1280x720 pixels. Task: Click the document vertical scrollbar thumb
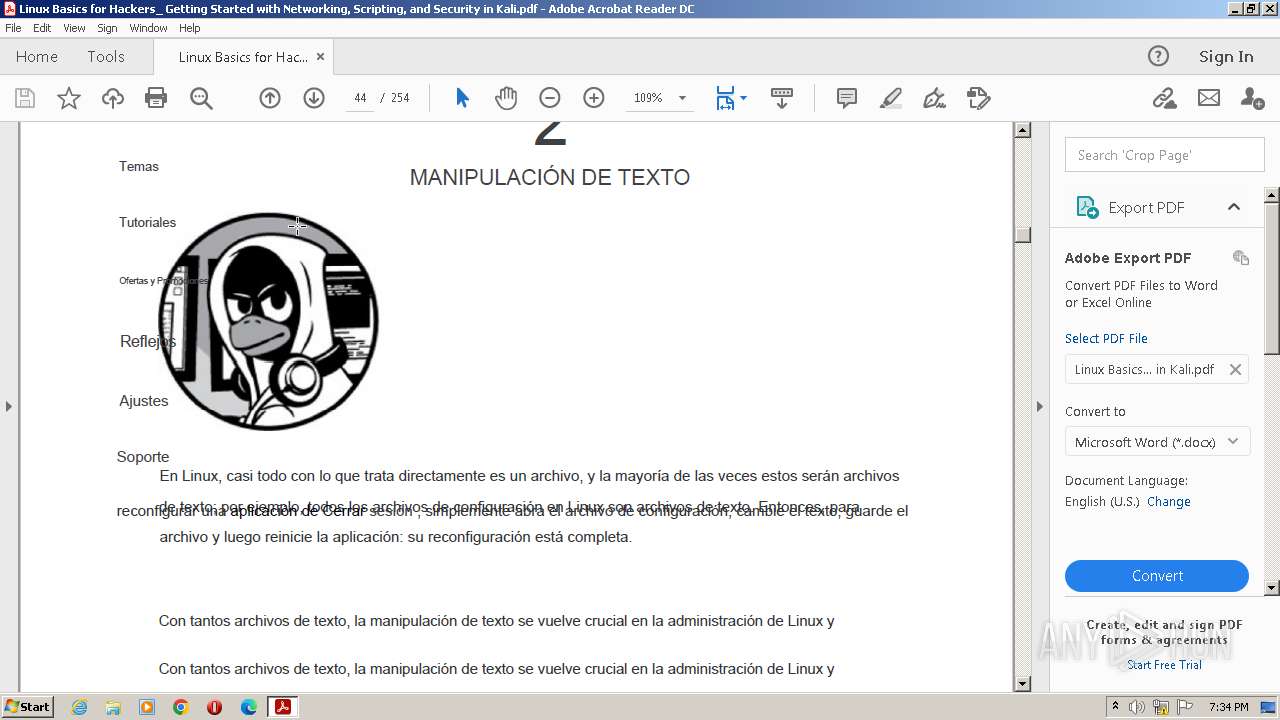pos(1022,234)
